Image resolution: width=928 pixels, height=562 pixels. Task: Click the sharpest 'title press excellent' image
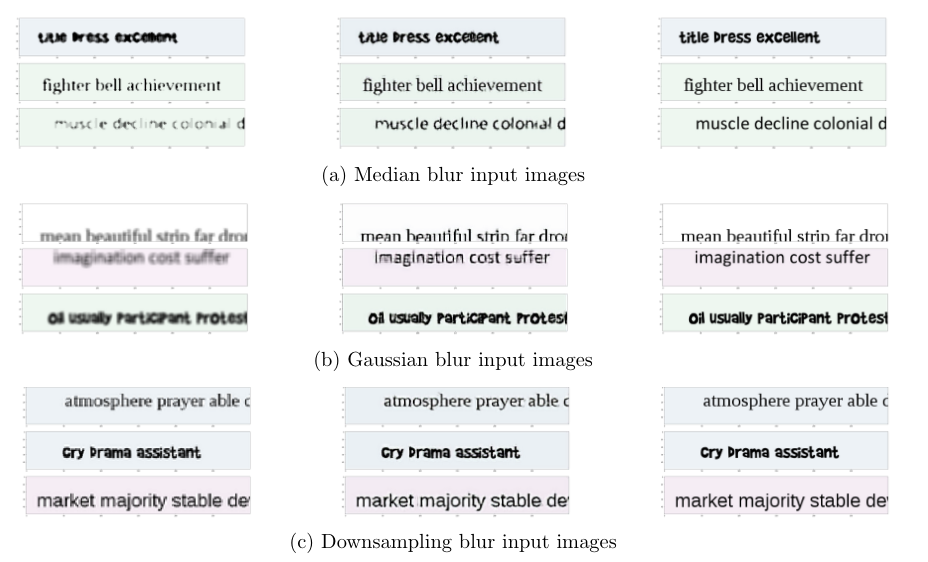[773, 37]
